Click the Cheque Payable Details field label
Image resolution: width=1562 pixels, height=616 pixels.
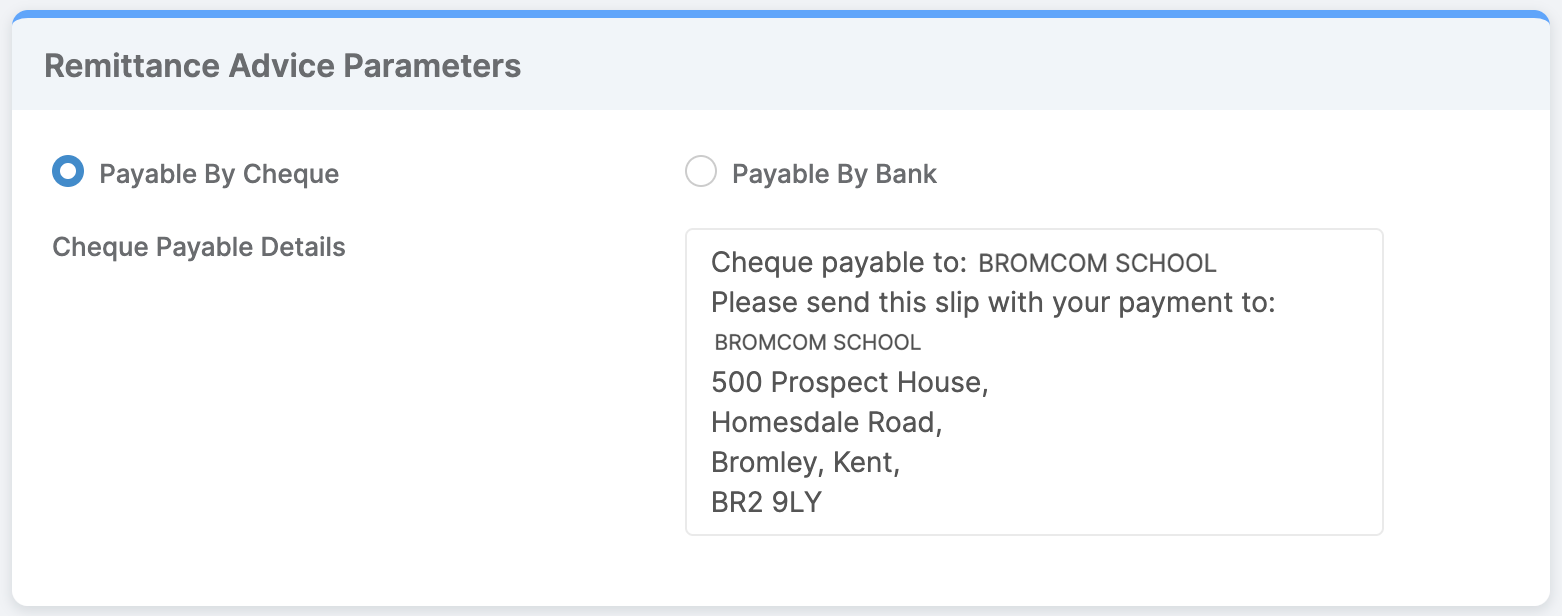click(x=198, y=246)
